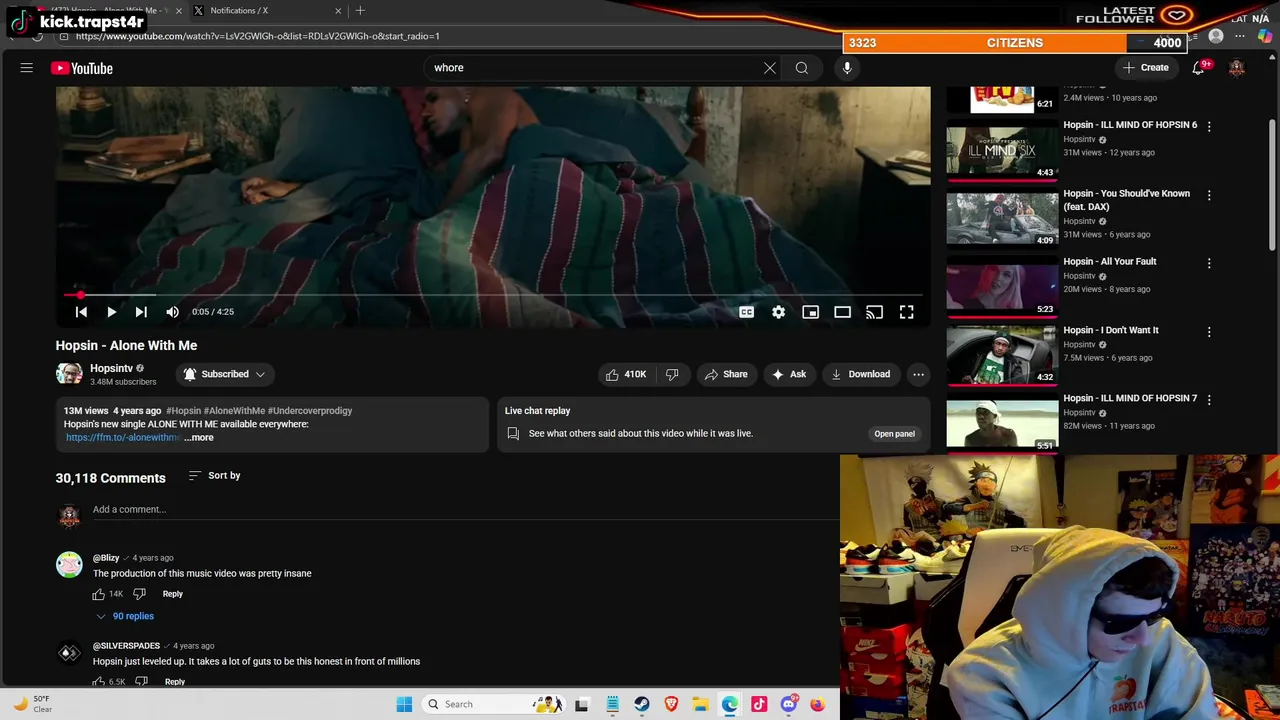
Task: Expand the Subscribed notification dropdown
Action: [x=224, y=374]
